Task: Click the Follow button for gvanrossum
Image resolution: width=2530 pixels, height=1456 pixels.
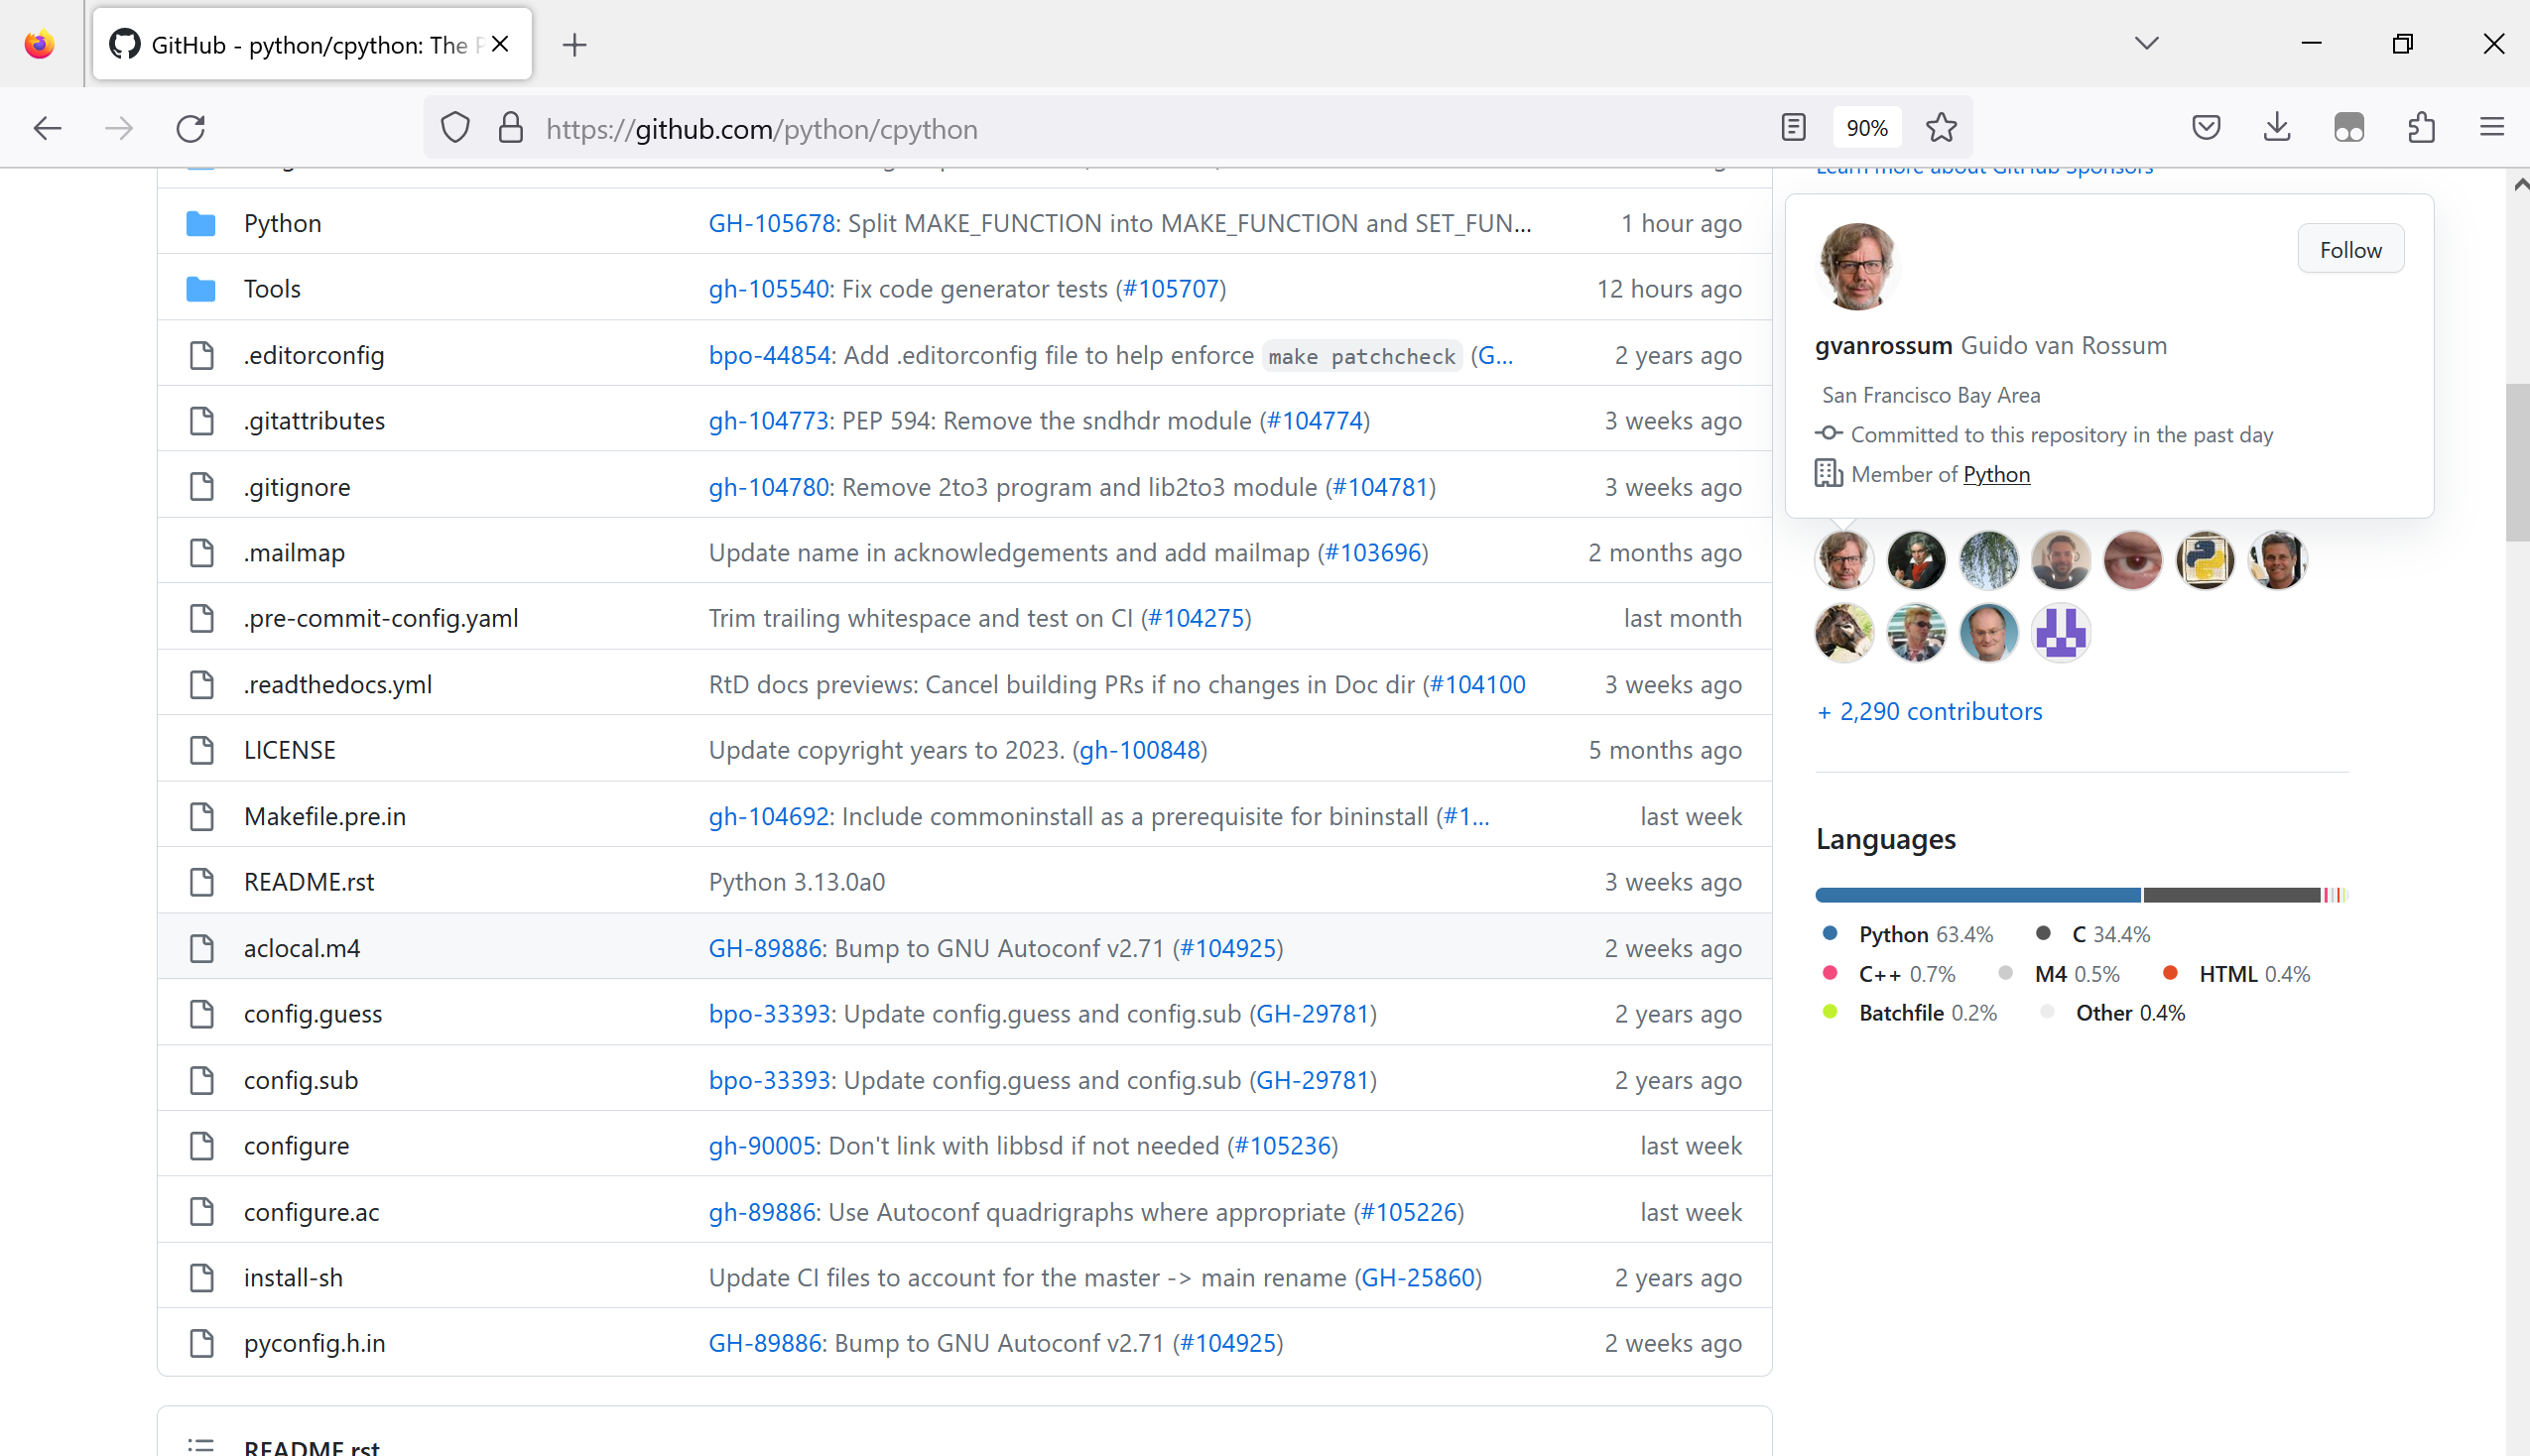Action: click(x=2347, y=249)
